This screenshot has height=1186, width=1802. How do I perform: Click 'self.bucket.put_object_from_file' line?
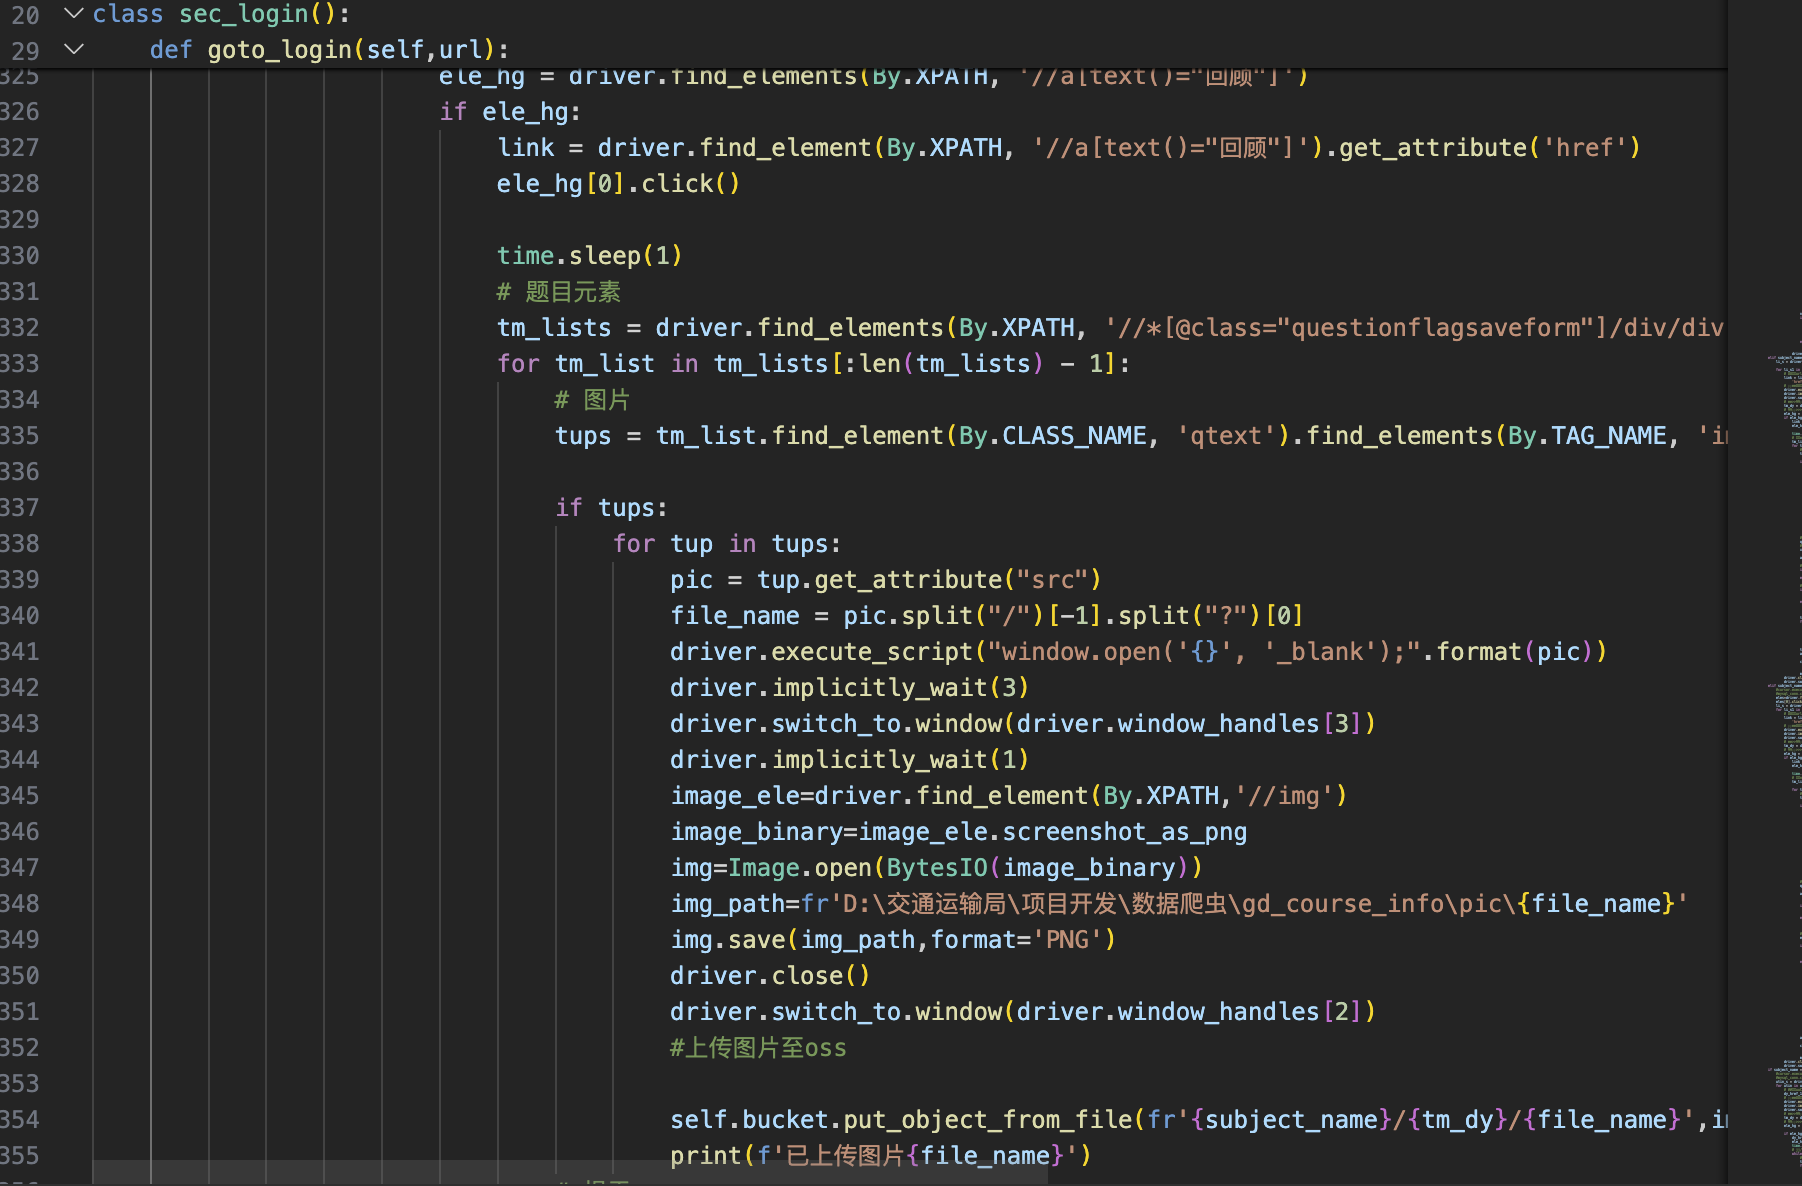coord(1198,1120)
